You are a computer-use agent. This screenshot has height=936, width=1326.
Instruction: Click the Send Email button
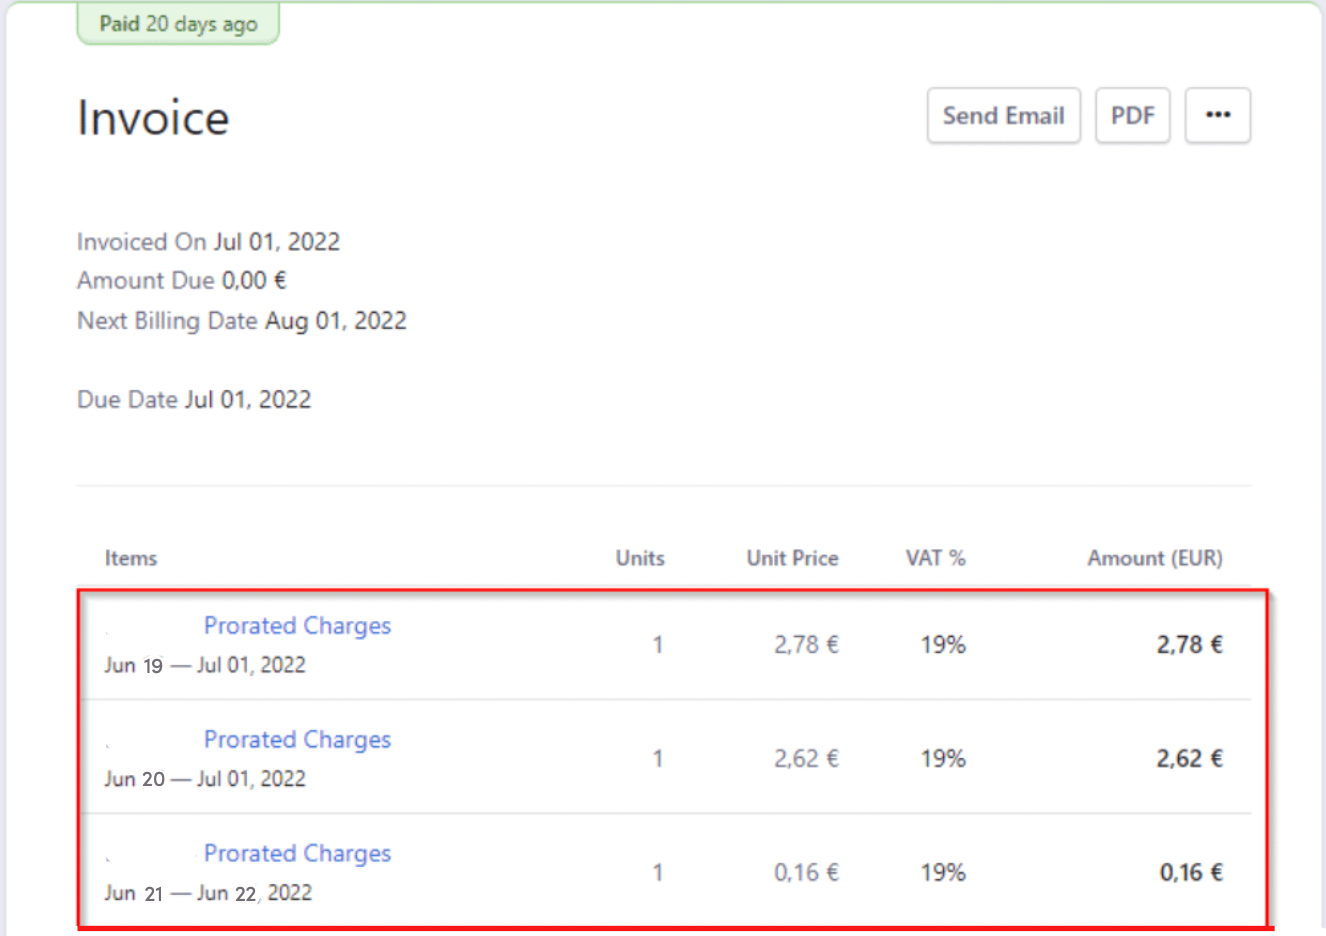click(1003, 115)
